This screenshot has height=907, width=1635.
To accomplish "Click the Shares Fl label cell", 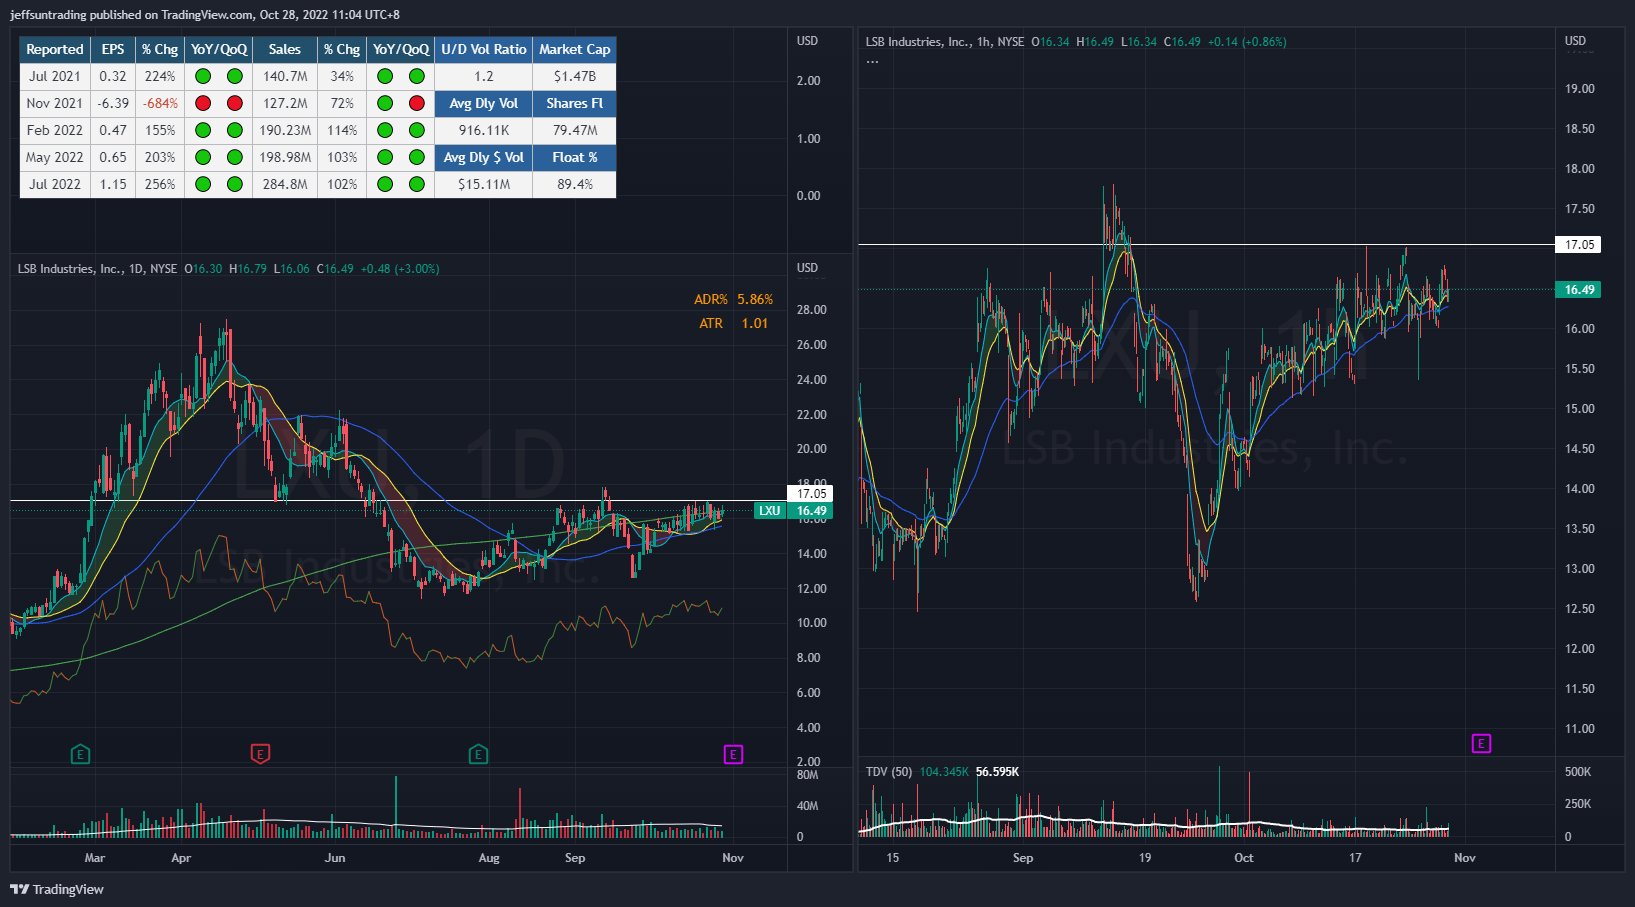I will click(x=575, y=103).
